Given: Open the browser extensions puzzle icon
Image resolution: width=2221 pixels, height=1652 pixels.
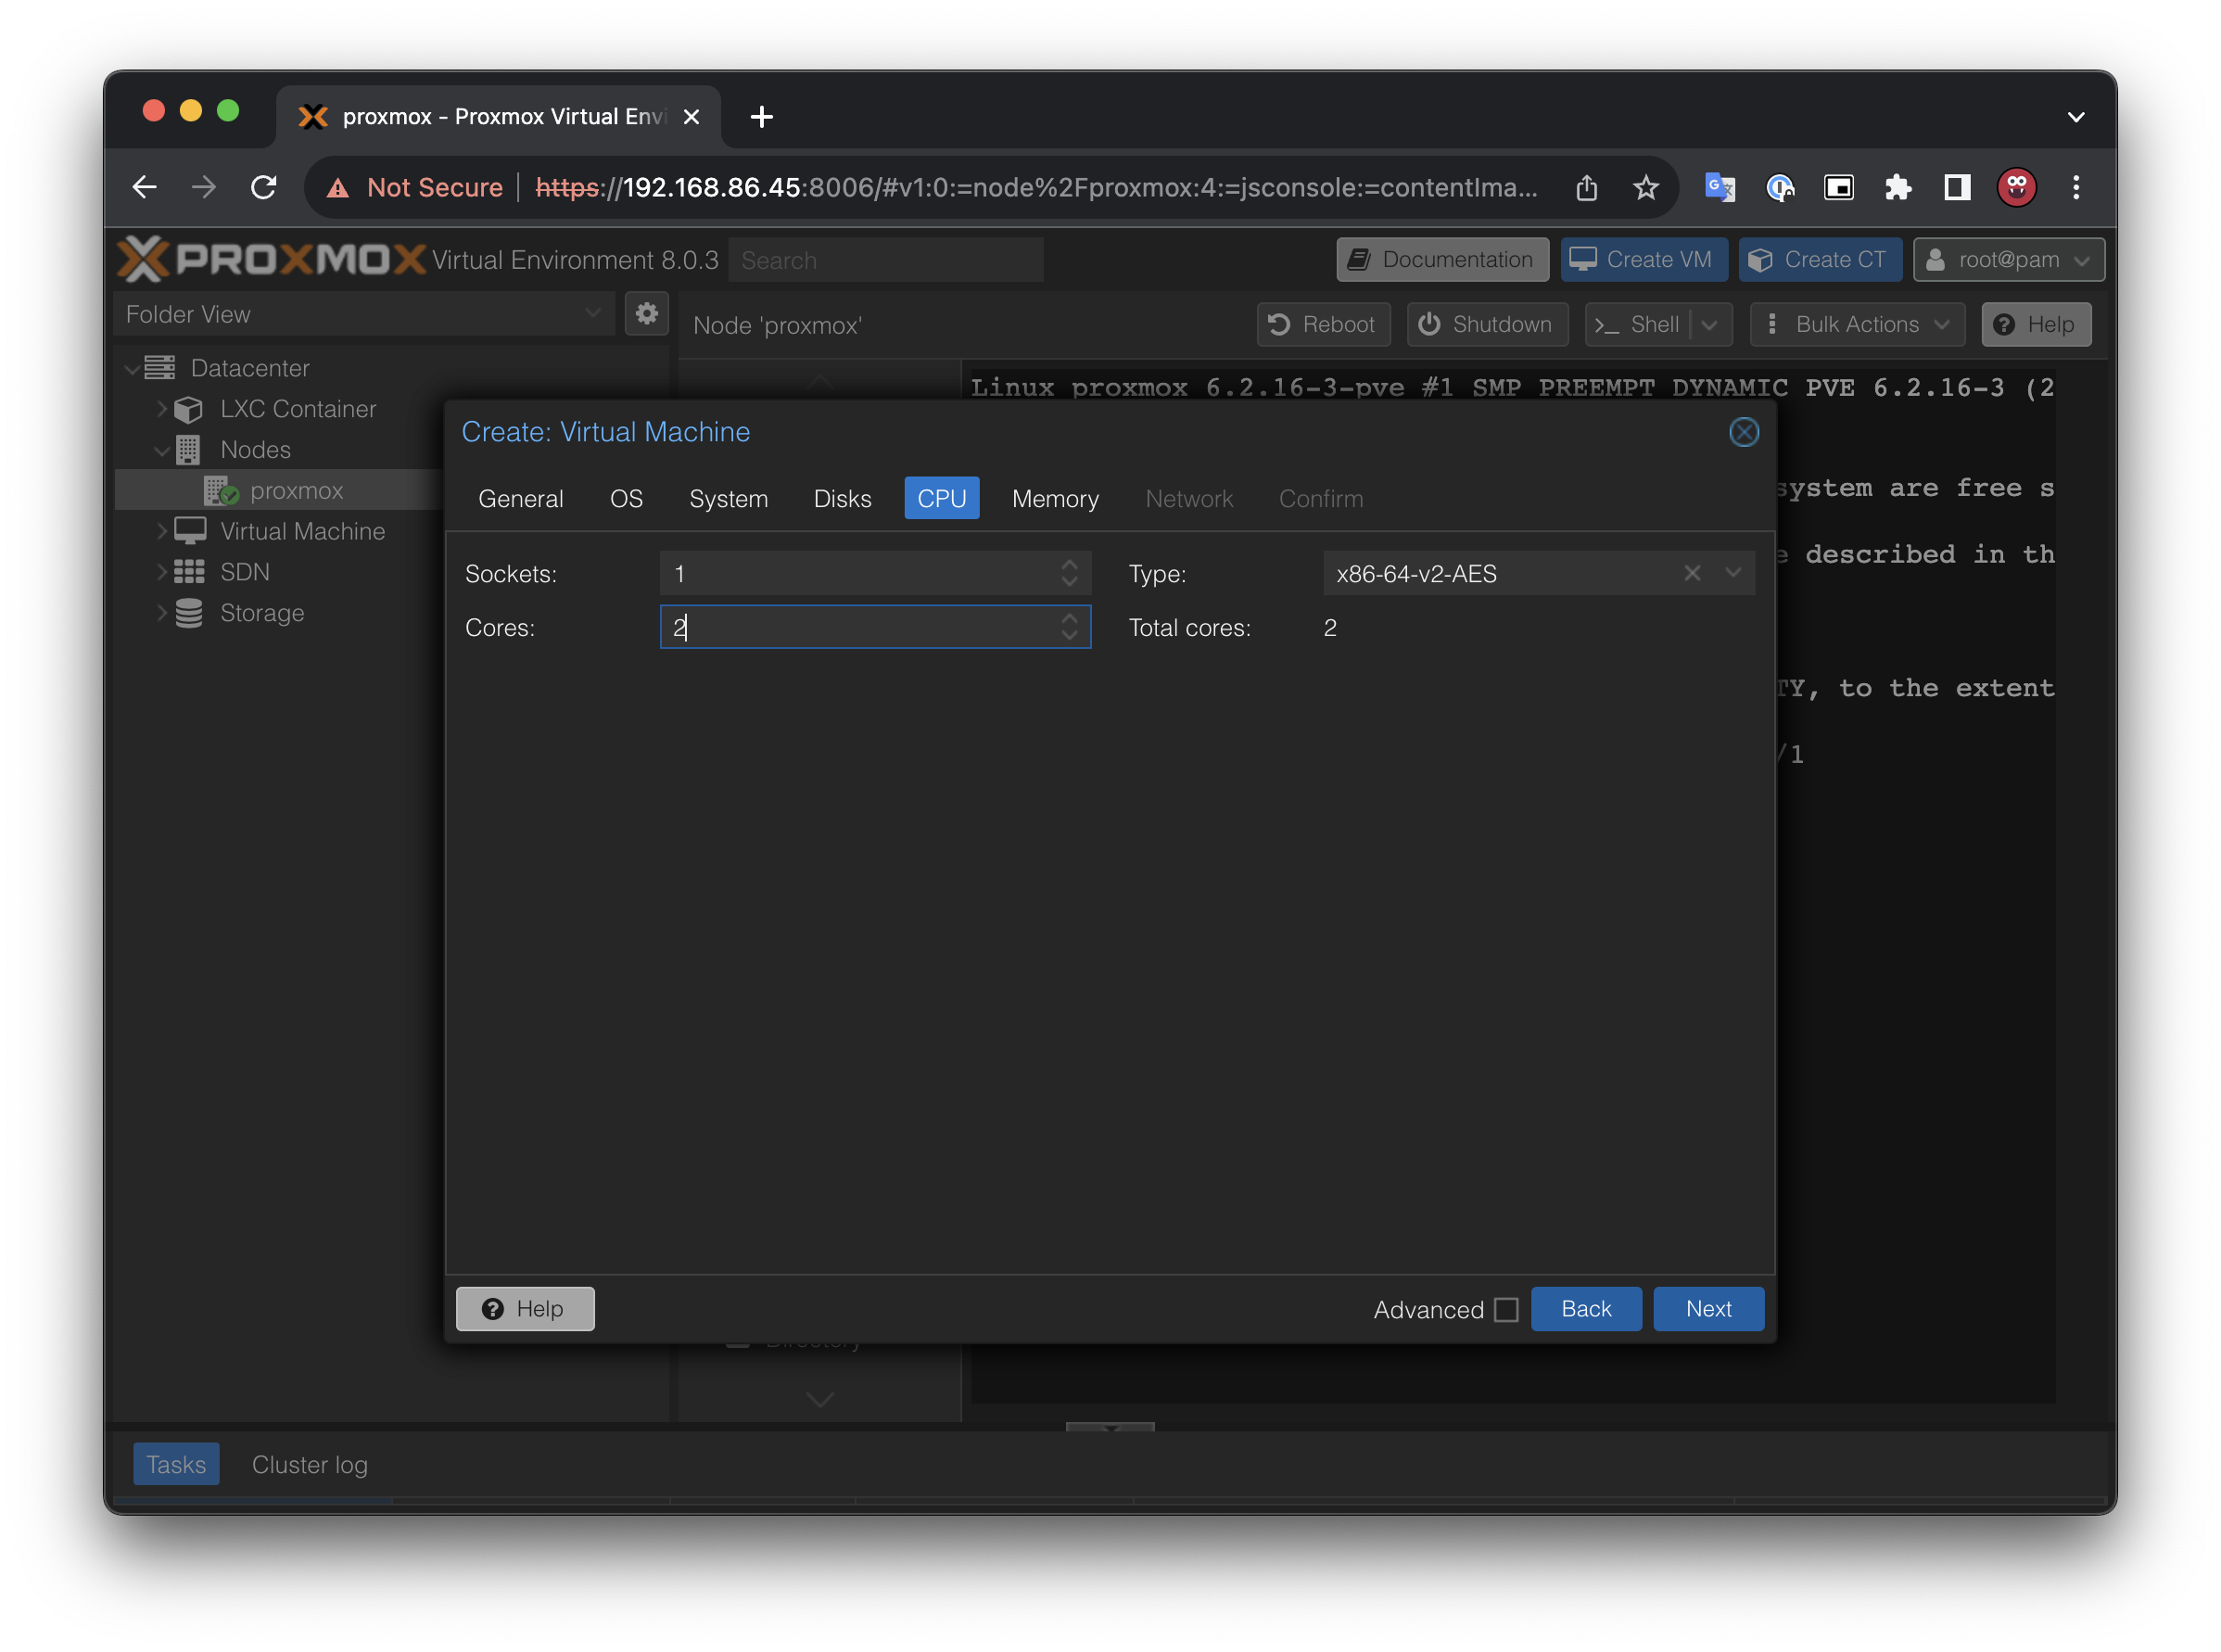Looking at the screenshot, I should tap(1897, 187).
